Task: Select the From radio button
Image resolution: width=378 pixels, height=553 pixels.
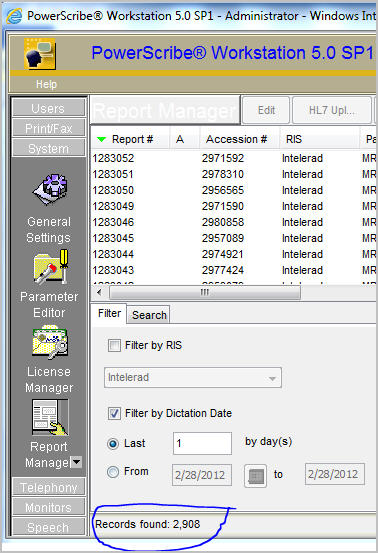Action: [113, 472]
